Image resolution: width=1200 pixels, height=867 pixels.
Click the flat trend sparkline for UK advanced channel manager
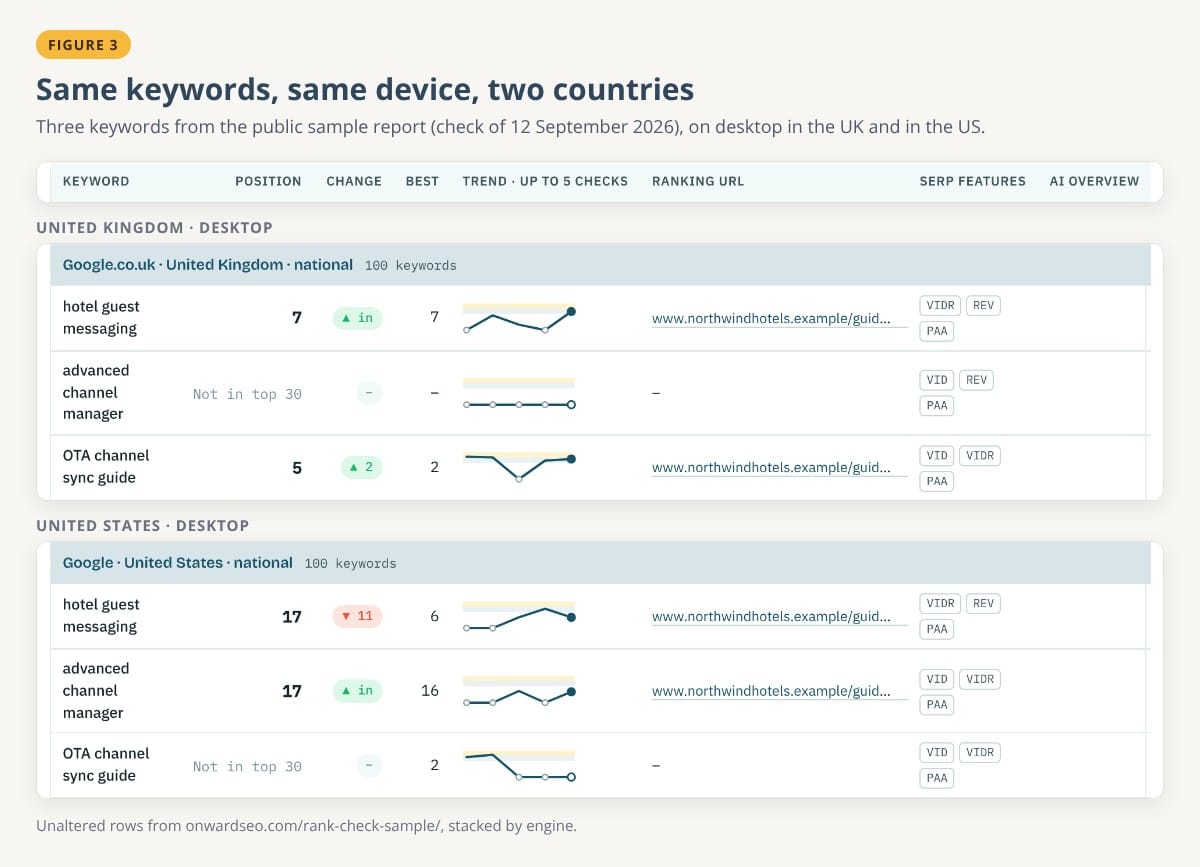pos(519,393)
